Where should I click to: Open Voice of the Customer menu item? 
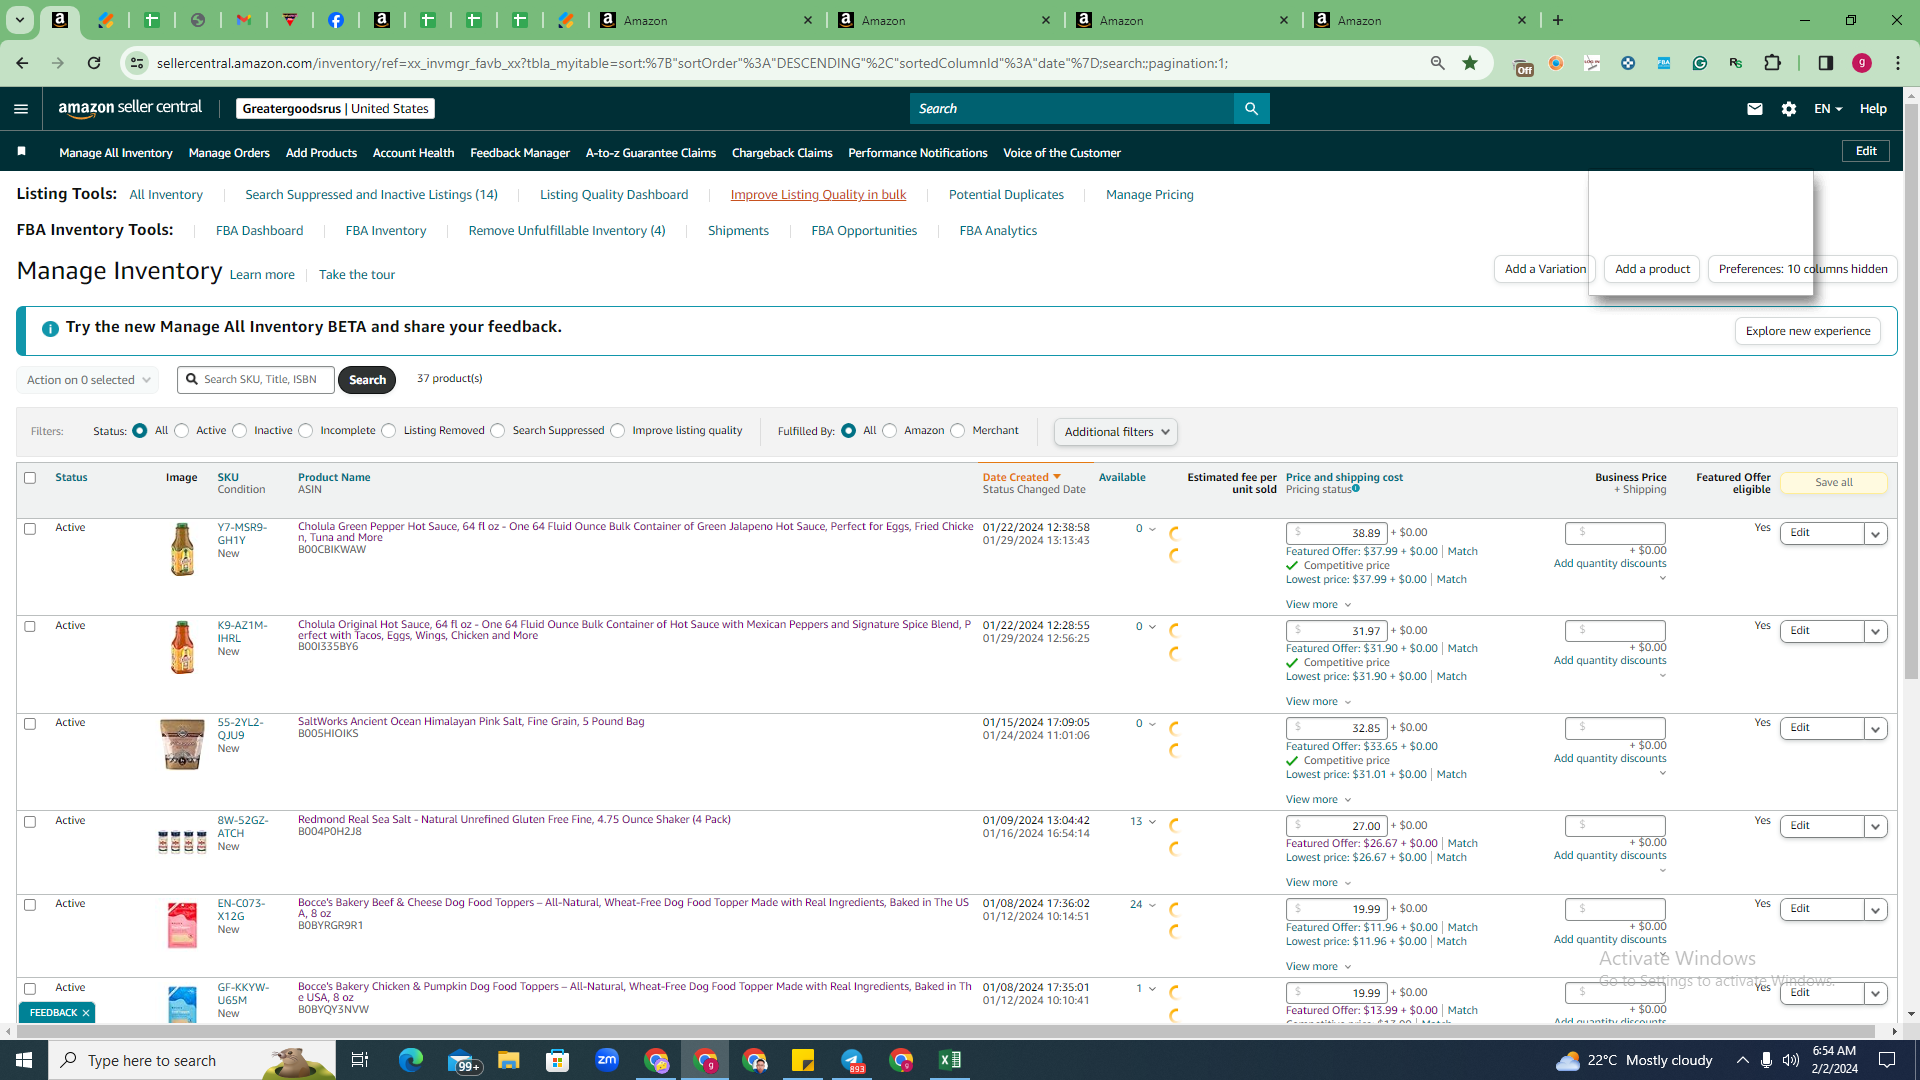(1062, 153)
